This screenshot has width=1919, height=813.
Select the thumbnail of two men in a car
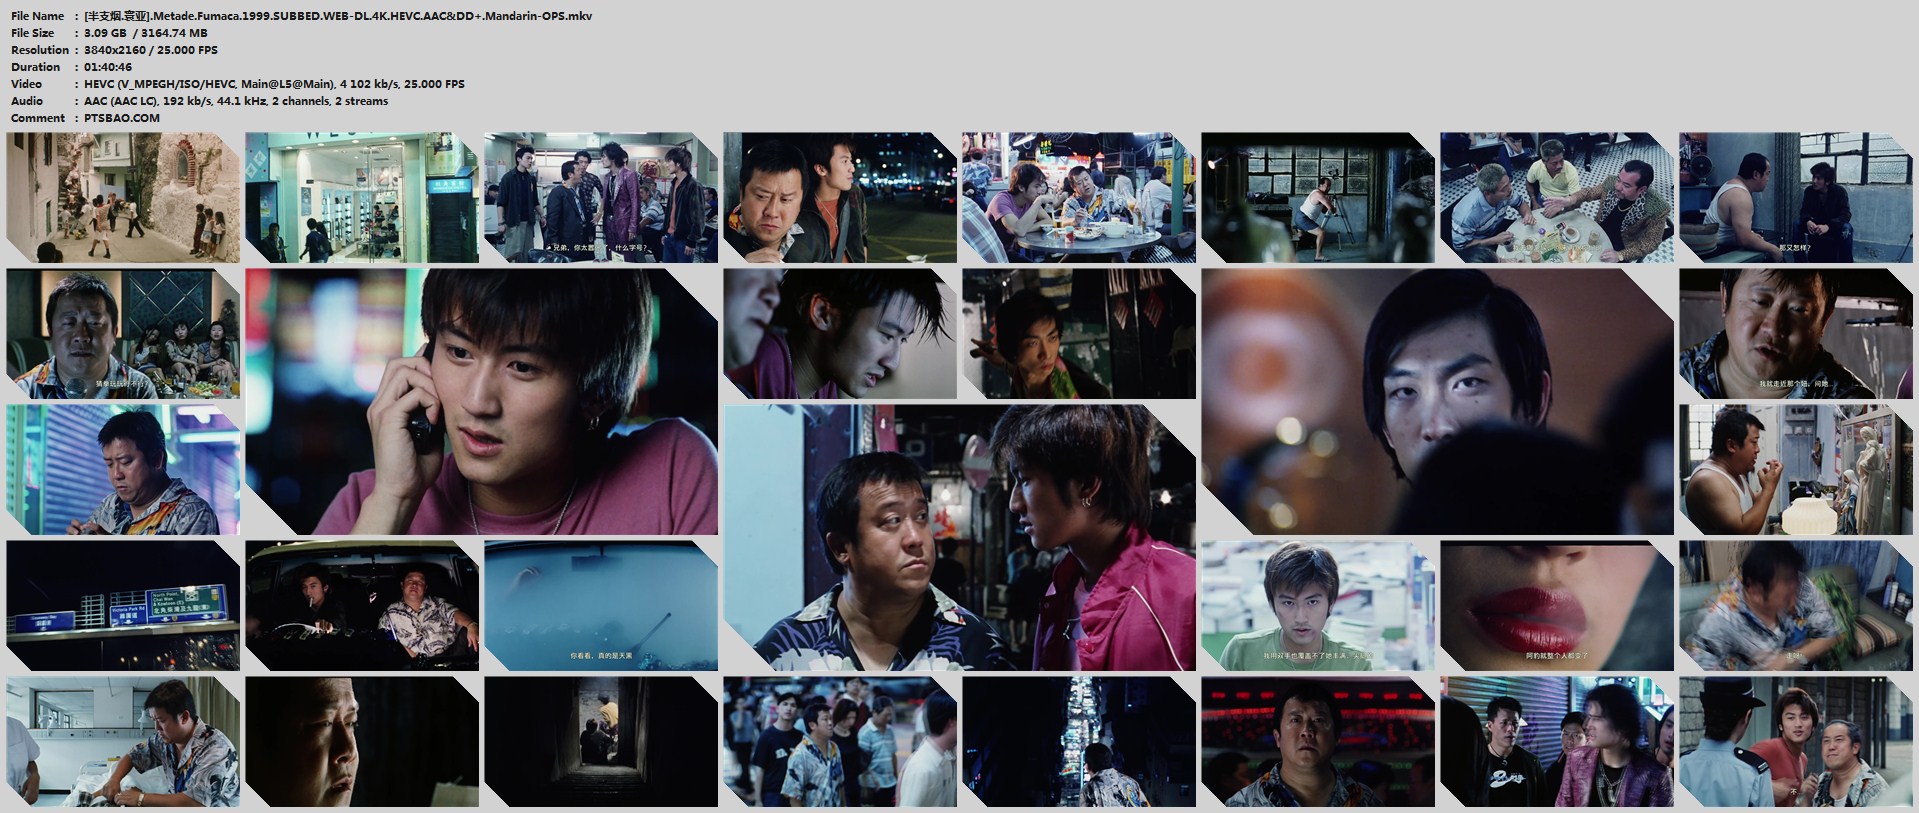point(362,606)
